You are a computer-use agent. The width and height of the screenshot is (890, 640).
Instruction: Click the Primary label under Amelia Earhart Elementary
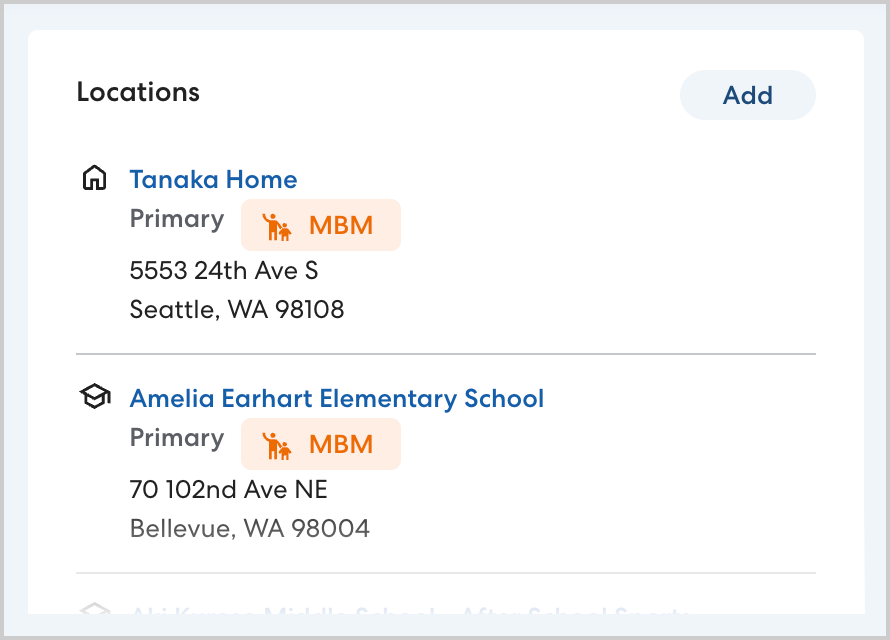tap(177, 438)
